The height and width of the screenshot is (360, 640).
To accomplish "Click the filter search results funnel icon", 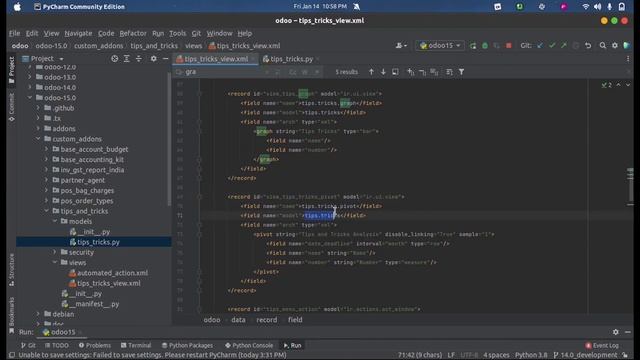I will (x=461, y=72).
